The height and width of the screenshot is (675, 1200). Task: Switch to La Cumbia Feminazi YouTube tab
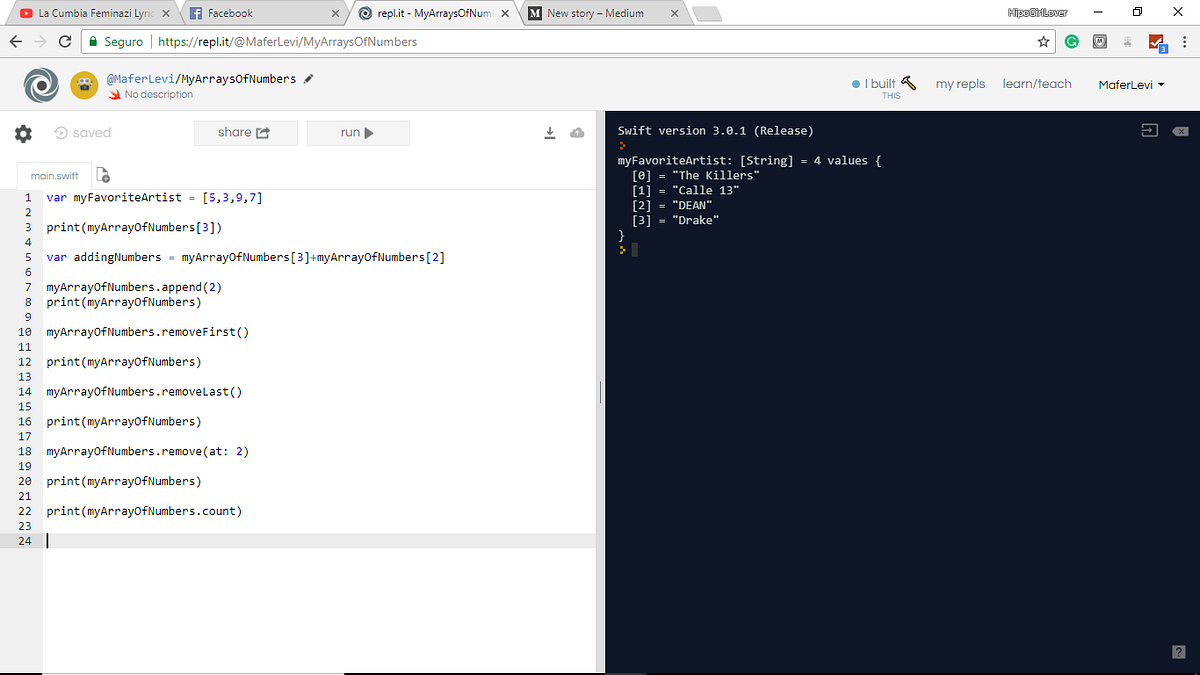coord(95,14)
